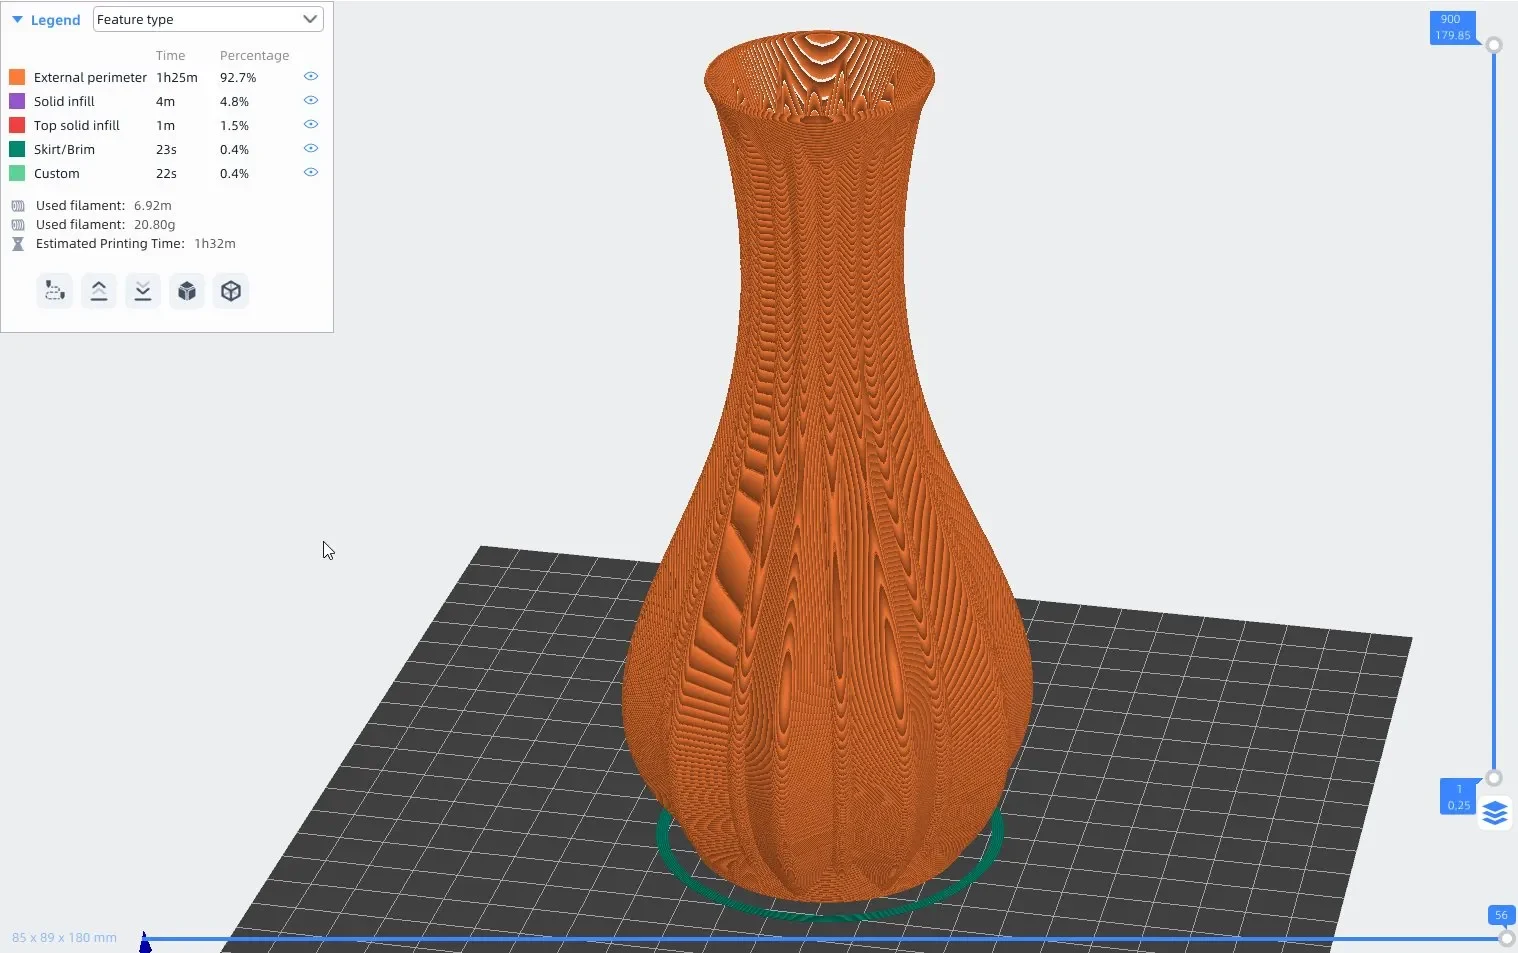Click the Feature type dropdown arrow
The image size is (1518, 953).
click(x=310, y=19)
